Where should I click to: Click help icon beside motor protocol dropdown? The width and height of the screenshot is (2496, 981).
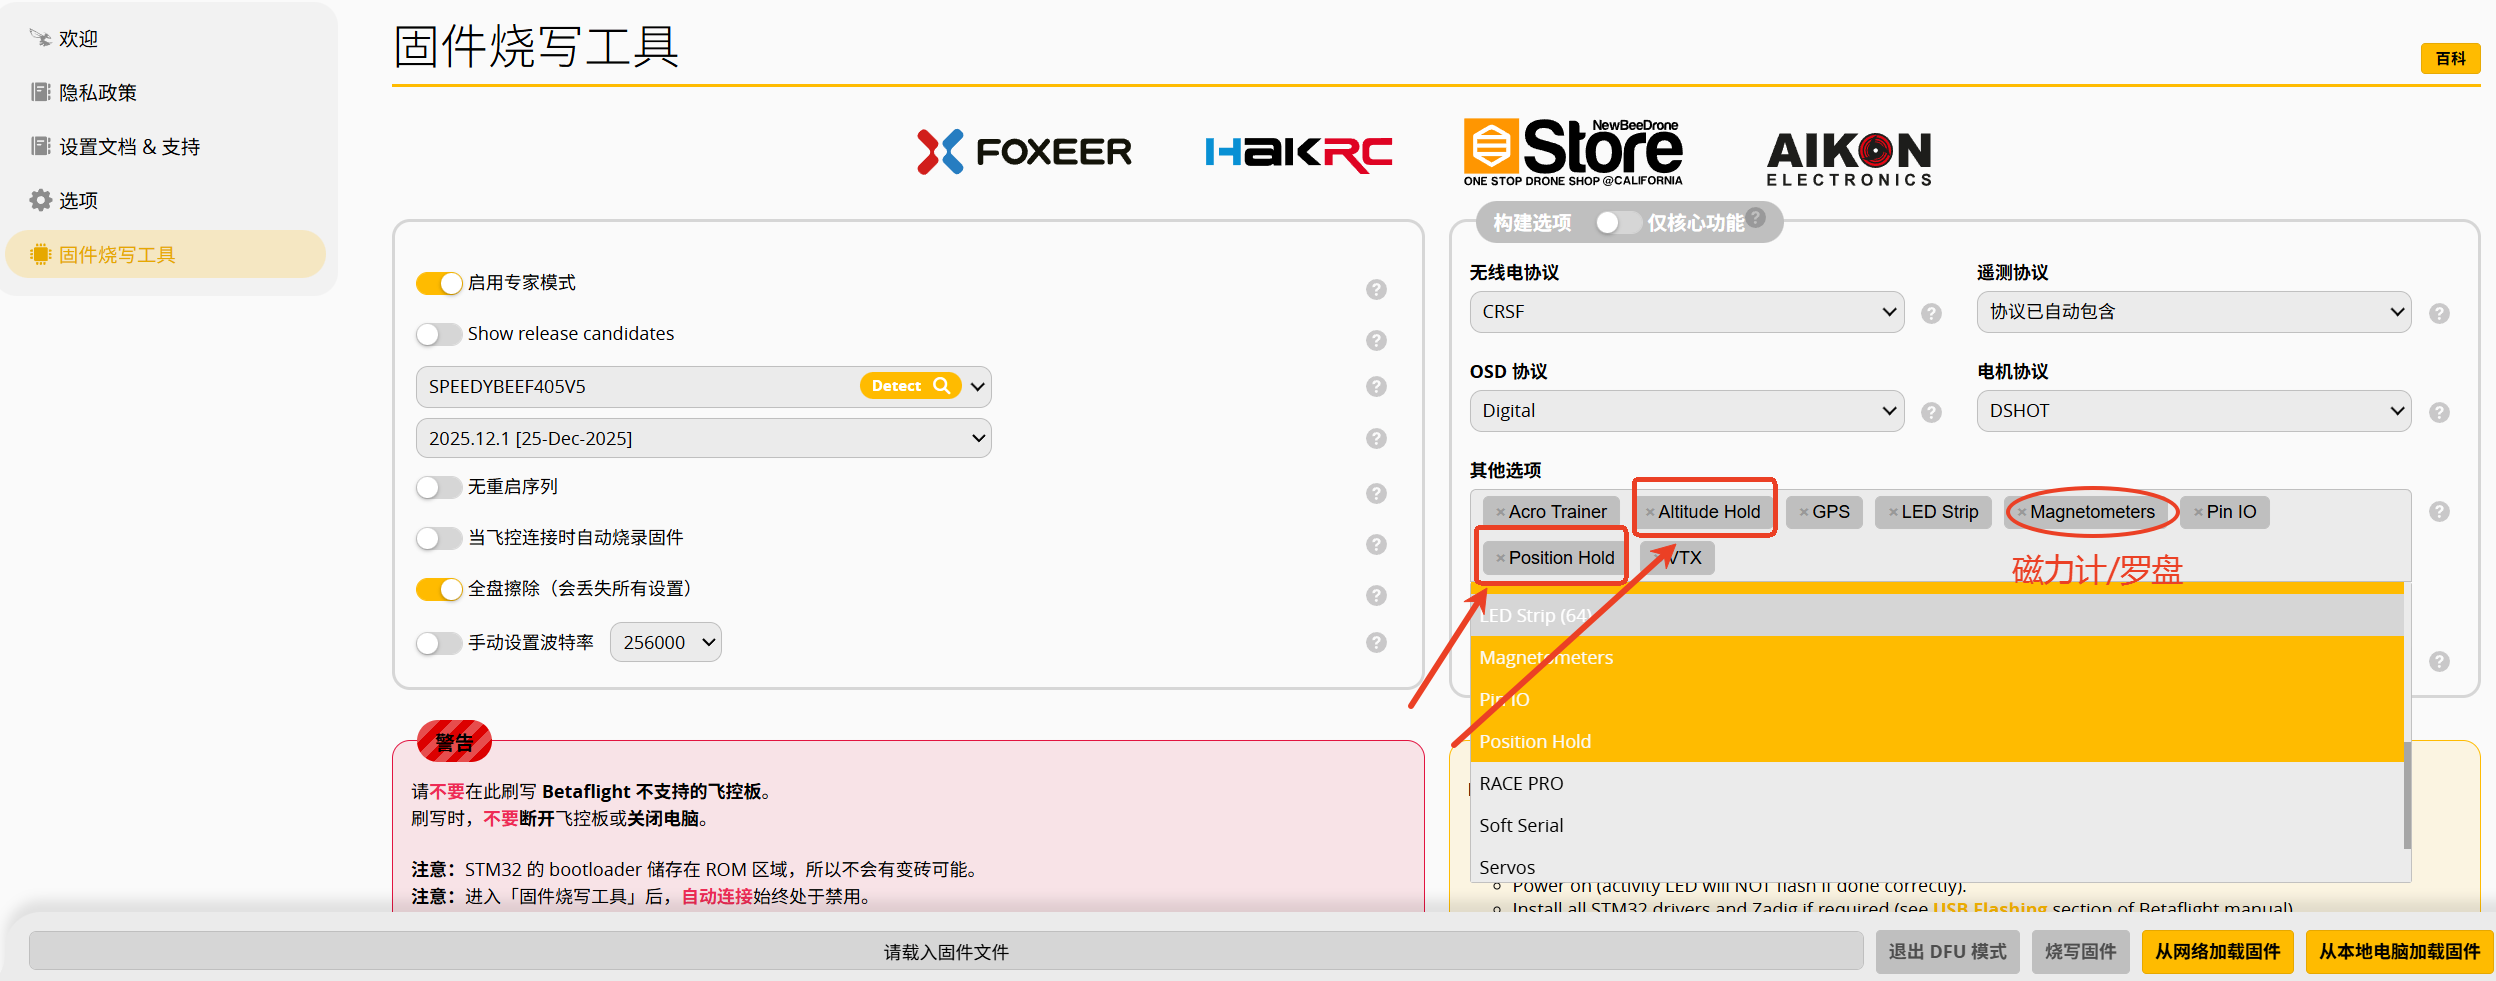pyautogui.click(x=2439, y=412)
